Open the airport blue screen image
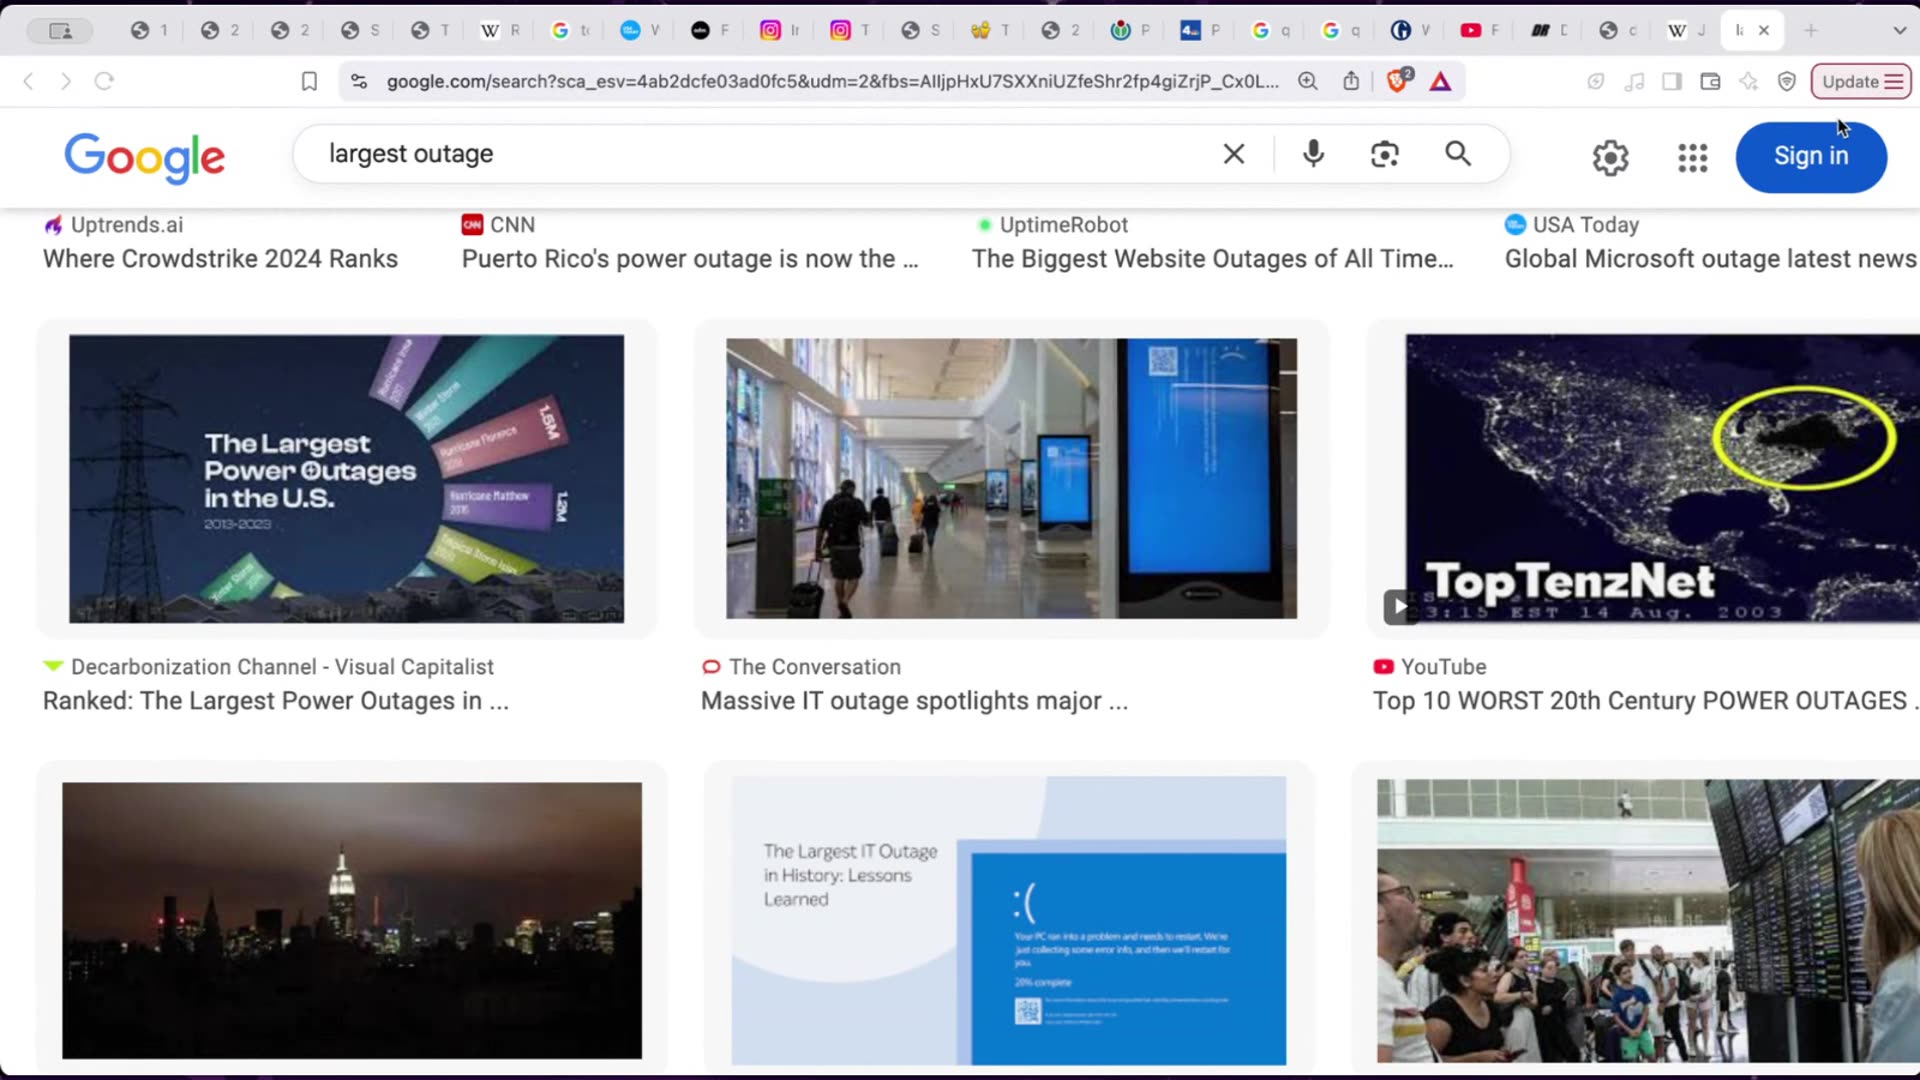 pos(1011,478)
